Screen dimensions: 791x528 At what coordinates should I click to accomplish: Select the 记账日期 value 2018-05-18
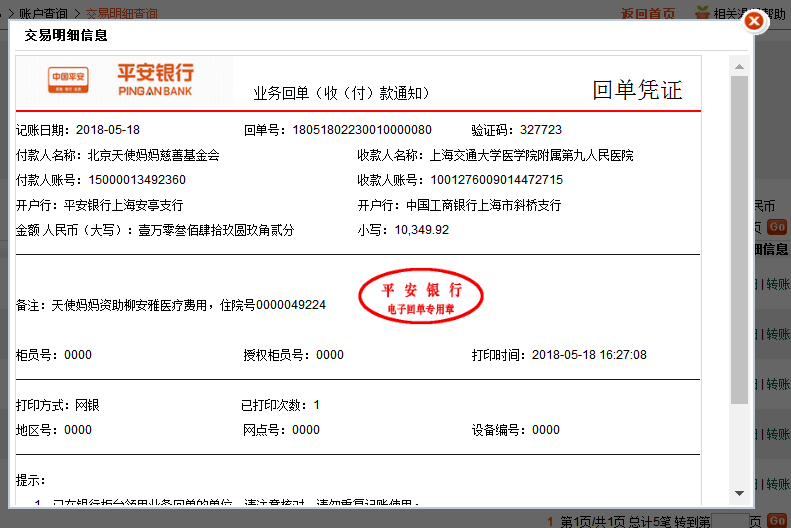[x=108, y=130]
